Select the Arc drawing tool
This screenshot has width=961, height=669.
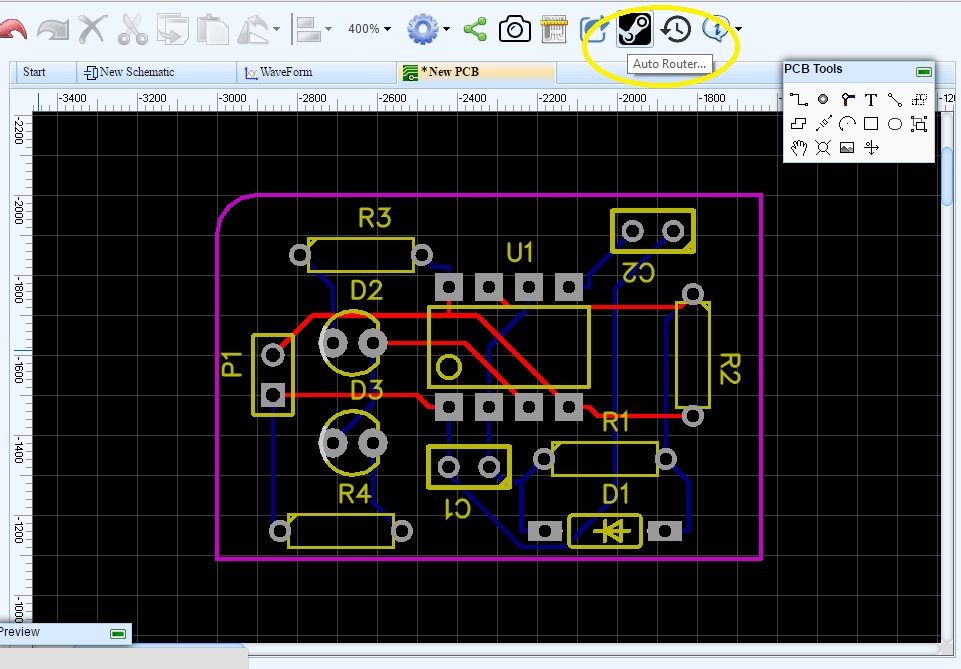point(847,124)
